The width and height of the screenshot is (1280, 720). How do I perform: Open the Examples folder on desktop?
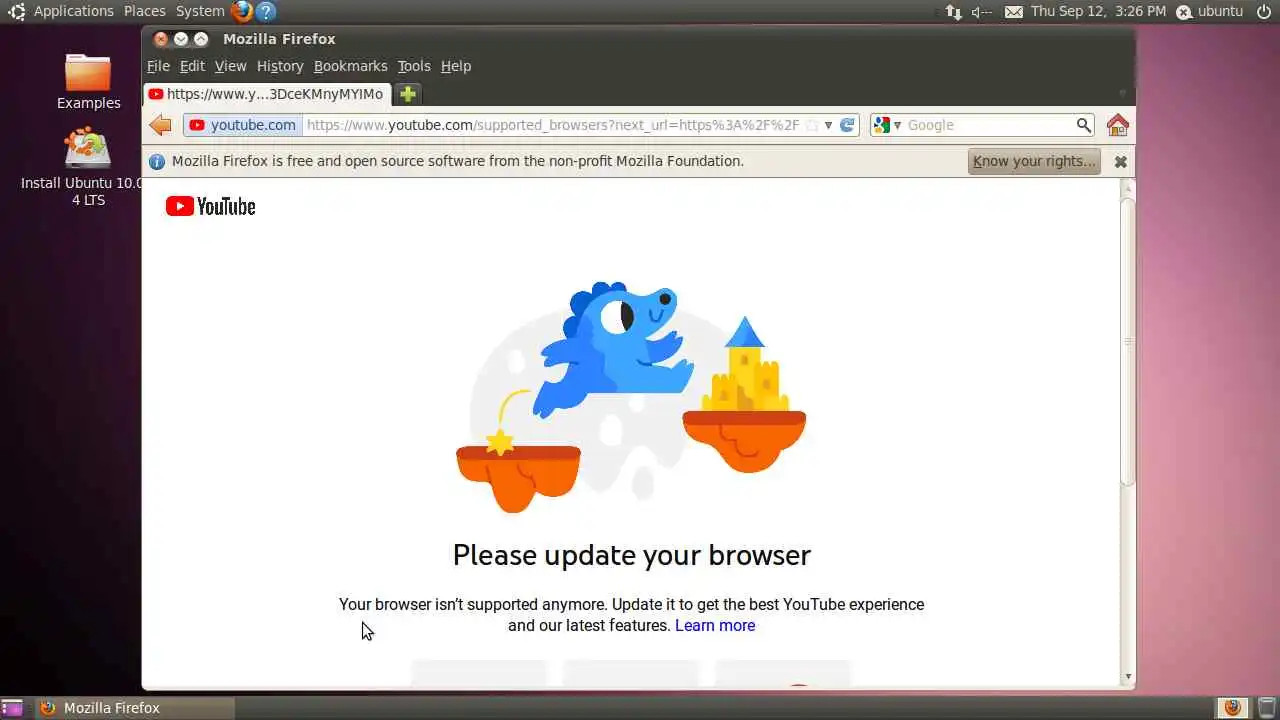tap(88, 82)
